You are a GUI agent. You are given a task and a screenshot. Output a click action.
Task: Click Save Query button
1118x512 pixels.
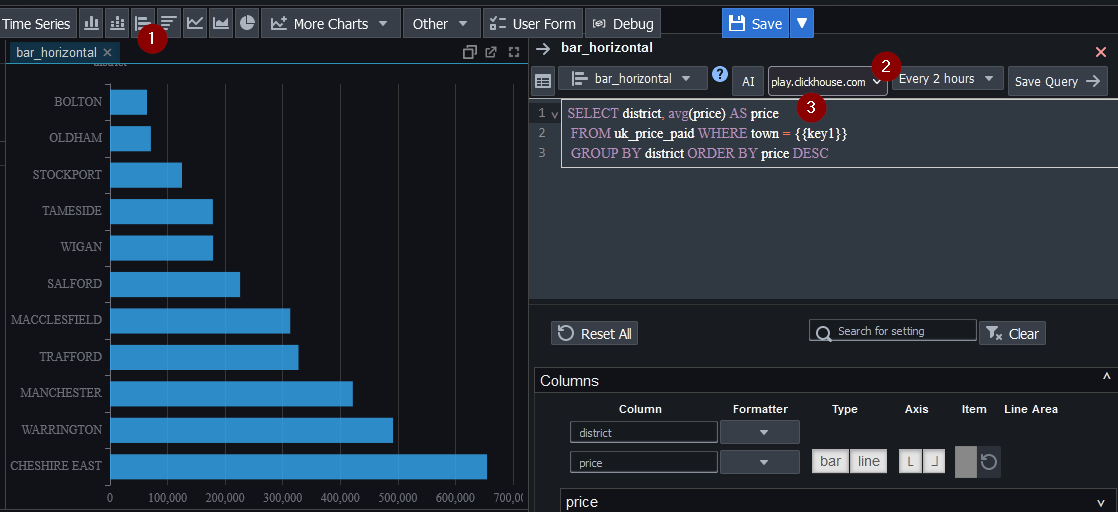click(x=1057, y=81)
